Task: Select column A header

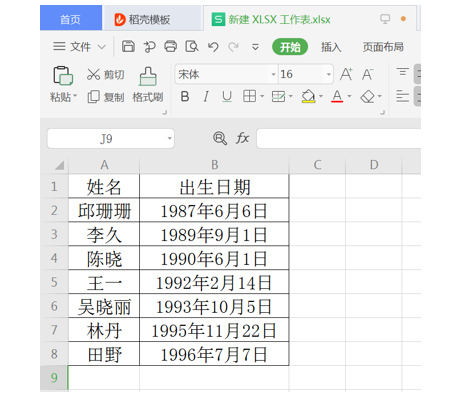Action: coord(104,165)
